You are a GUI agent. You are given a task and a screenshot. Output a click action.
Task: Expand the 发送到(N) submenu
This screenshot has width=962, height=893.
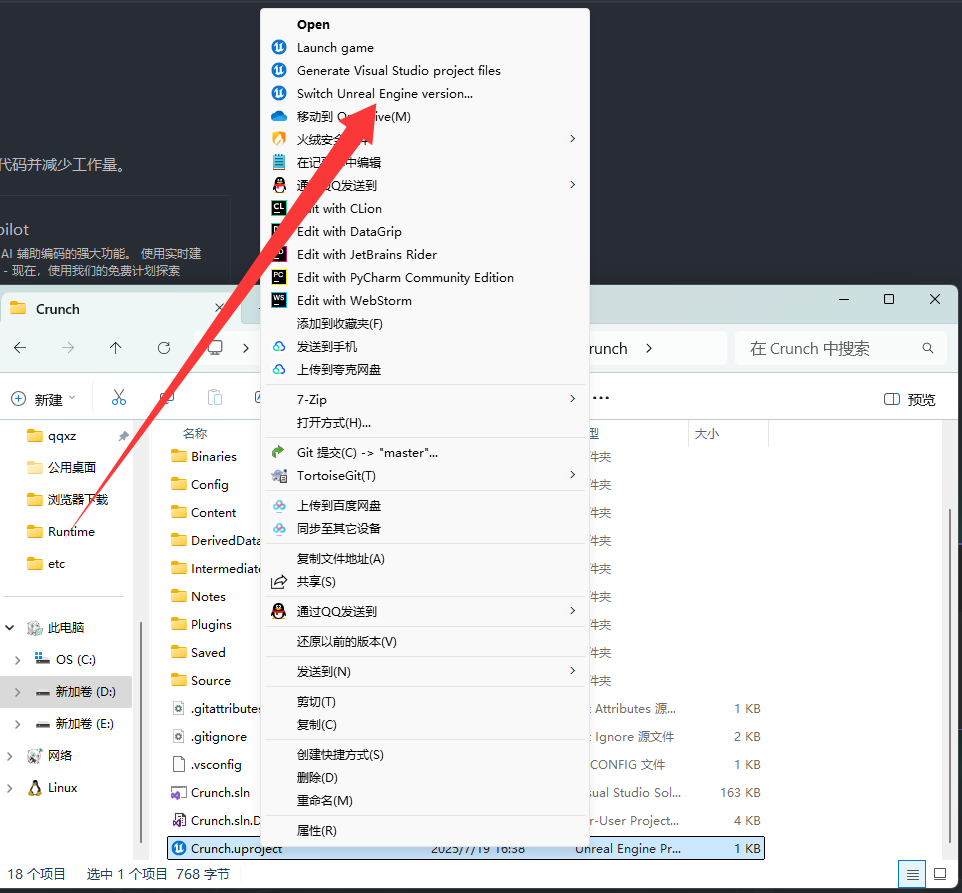tap(572, 670)
